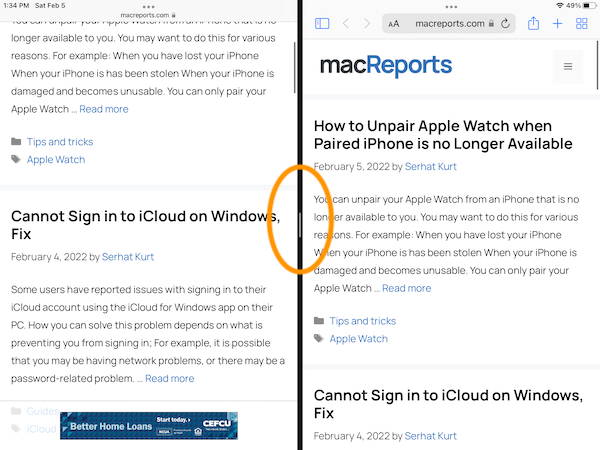The height and width of the screenshot is (450, 600).
Task: Click the CEFCU Better Home Loans ad
Action: pos(149,426)
